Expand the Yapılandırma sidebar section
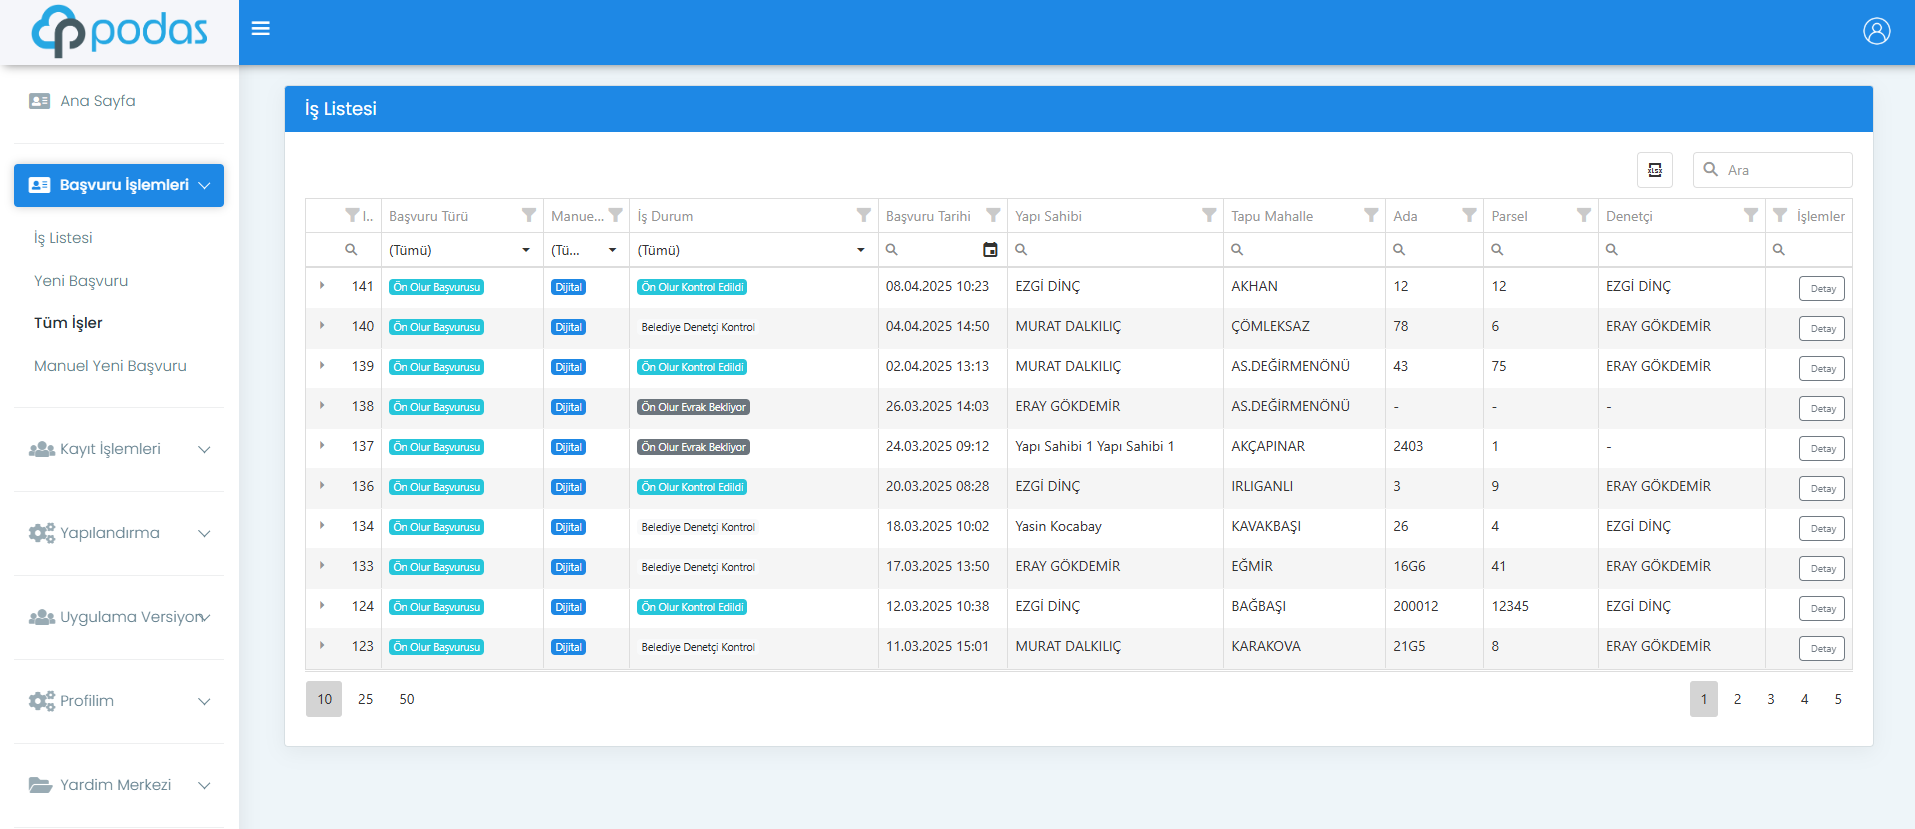The image size is (1915, 829). [x=120, y=533]
